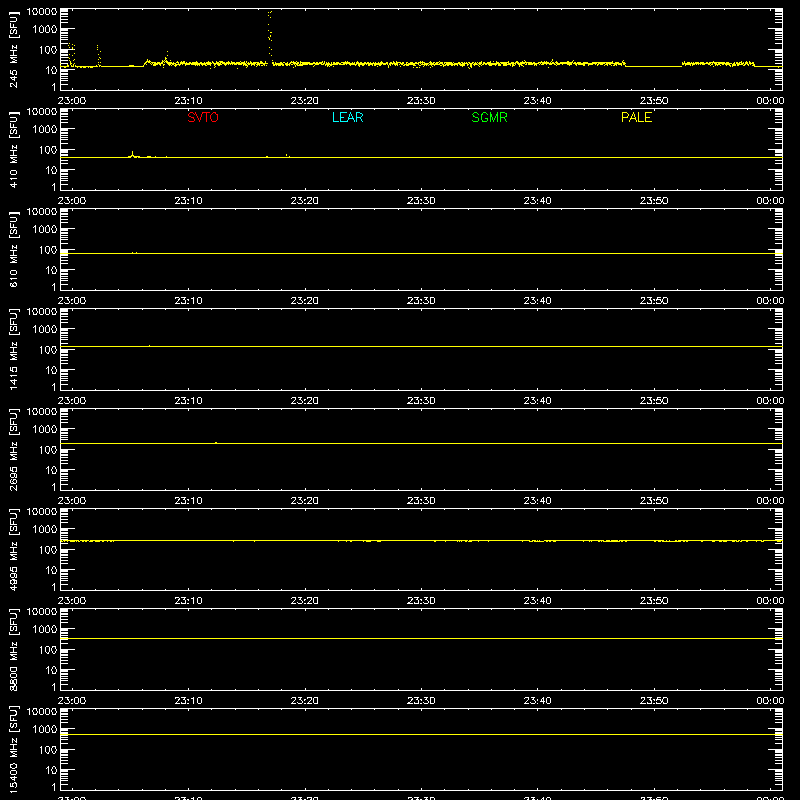Click the 245 MHz spike just after 23:02
This screenshot has height=800, width=800.
point(98,56)
